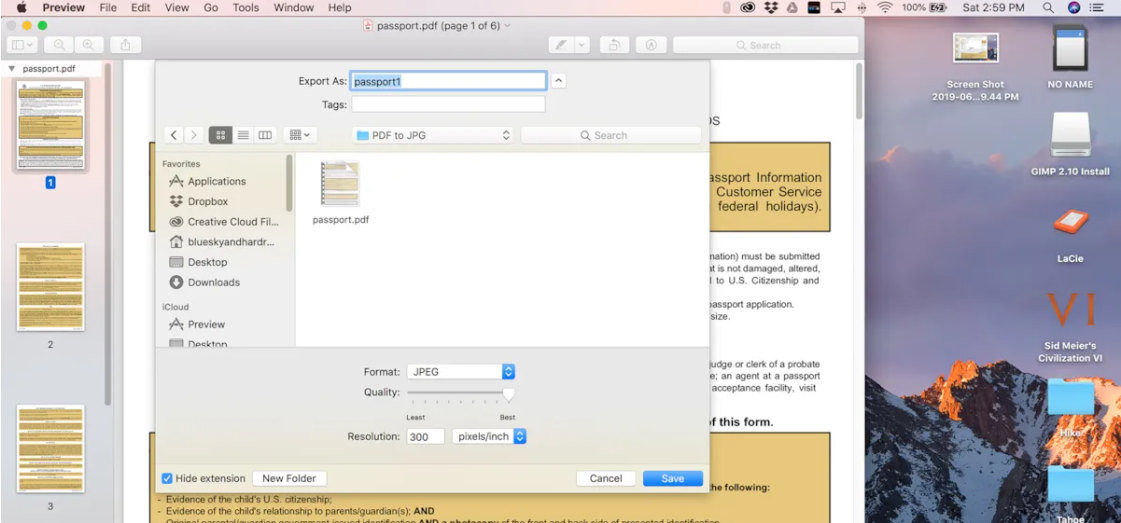Go forward with the right chevron button
Viewport: 1121px width, 523px height.
(194, 135)
